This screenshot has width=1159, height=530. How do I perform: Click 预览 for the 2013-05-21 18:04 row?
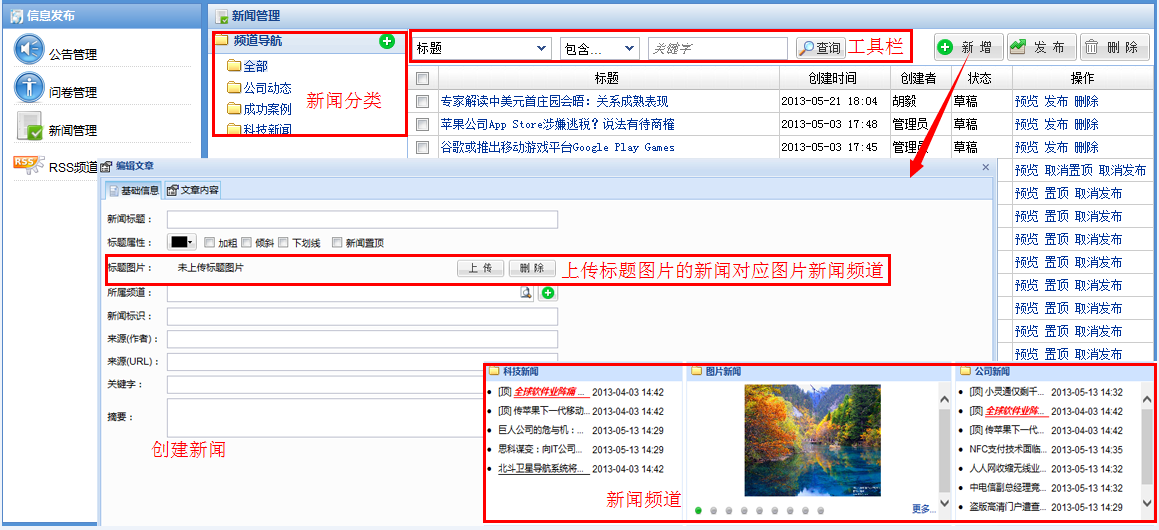point(1027,101)
